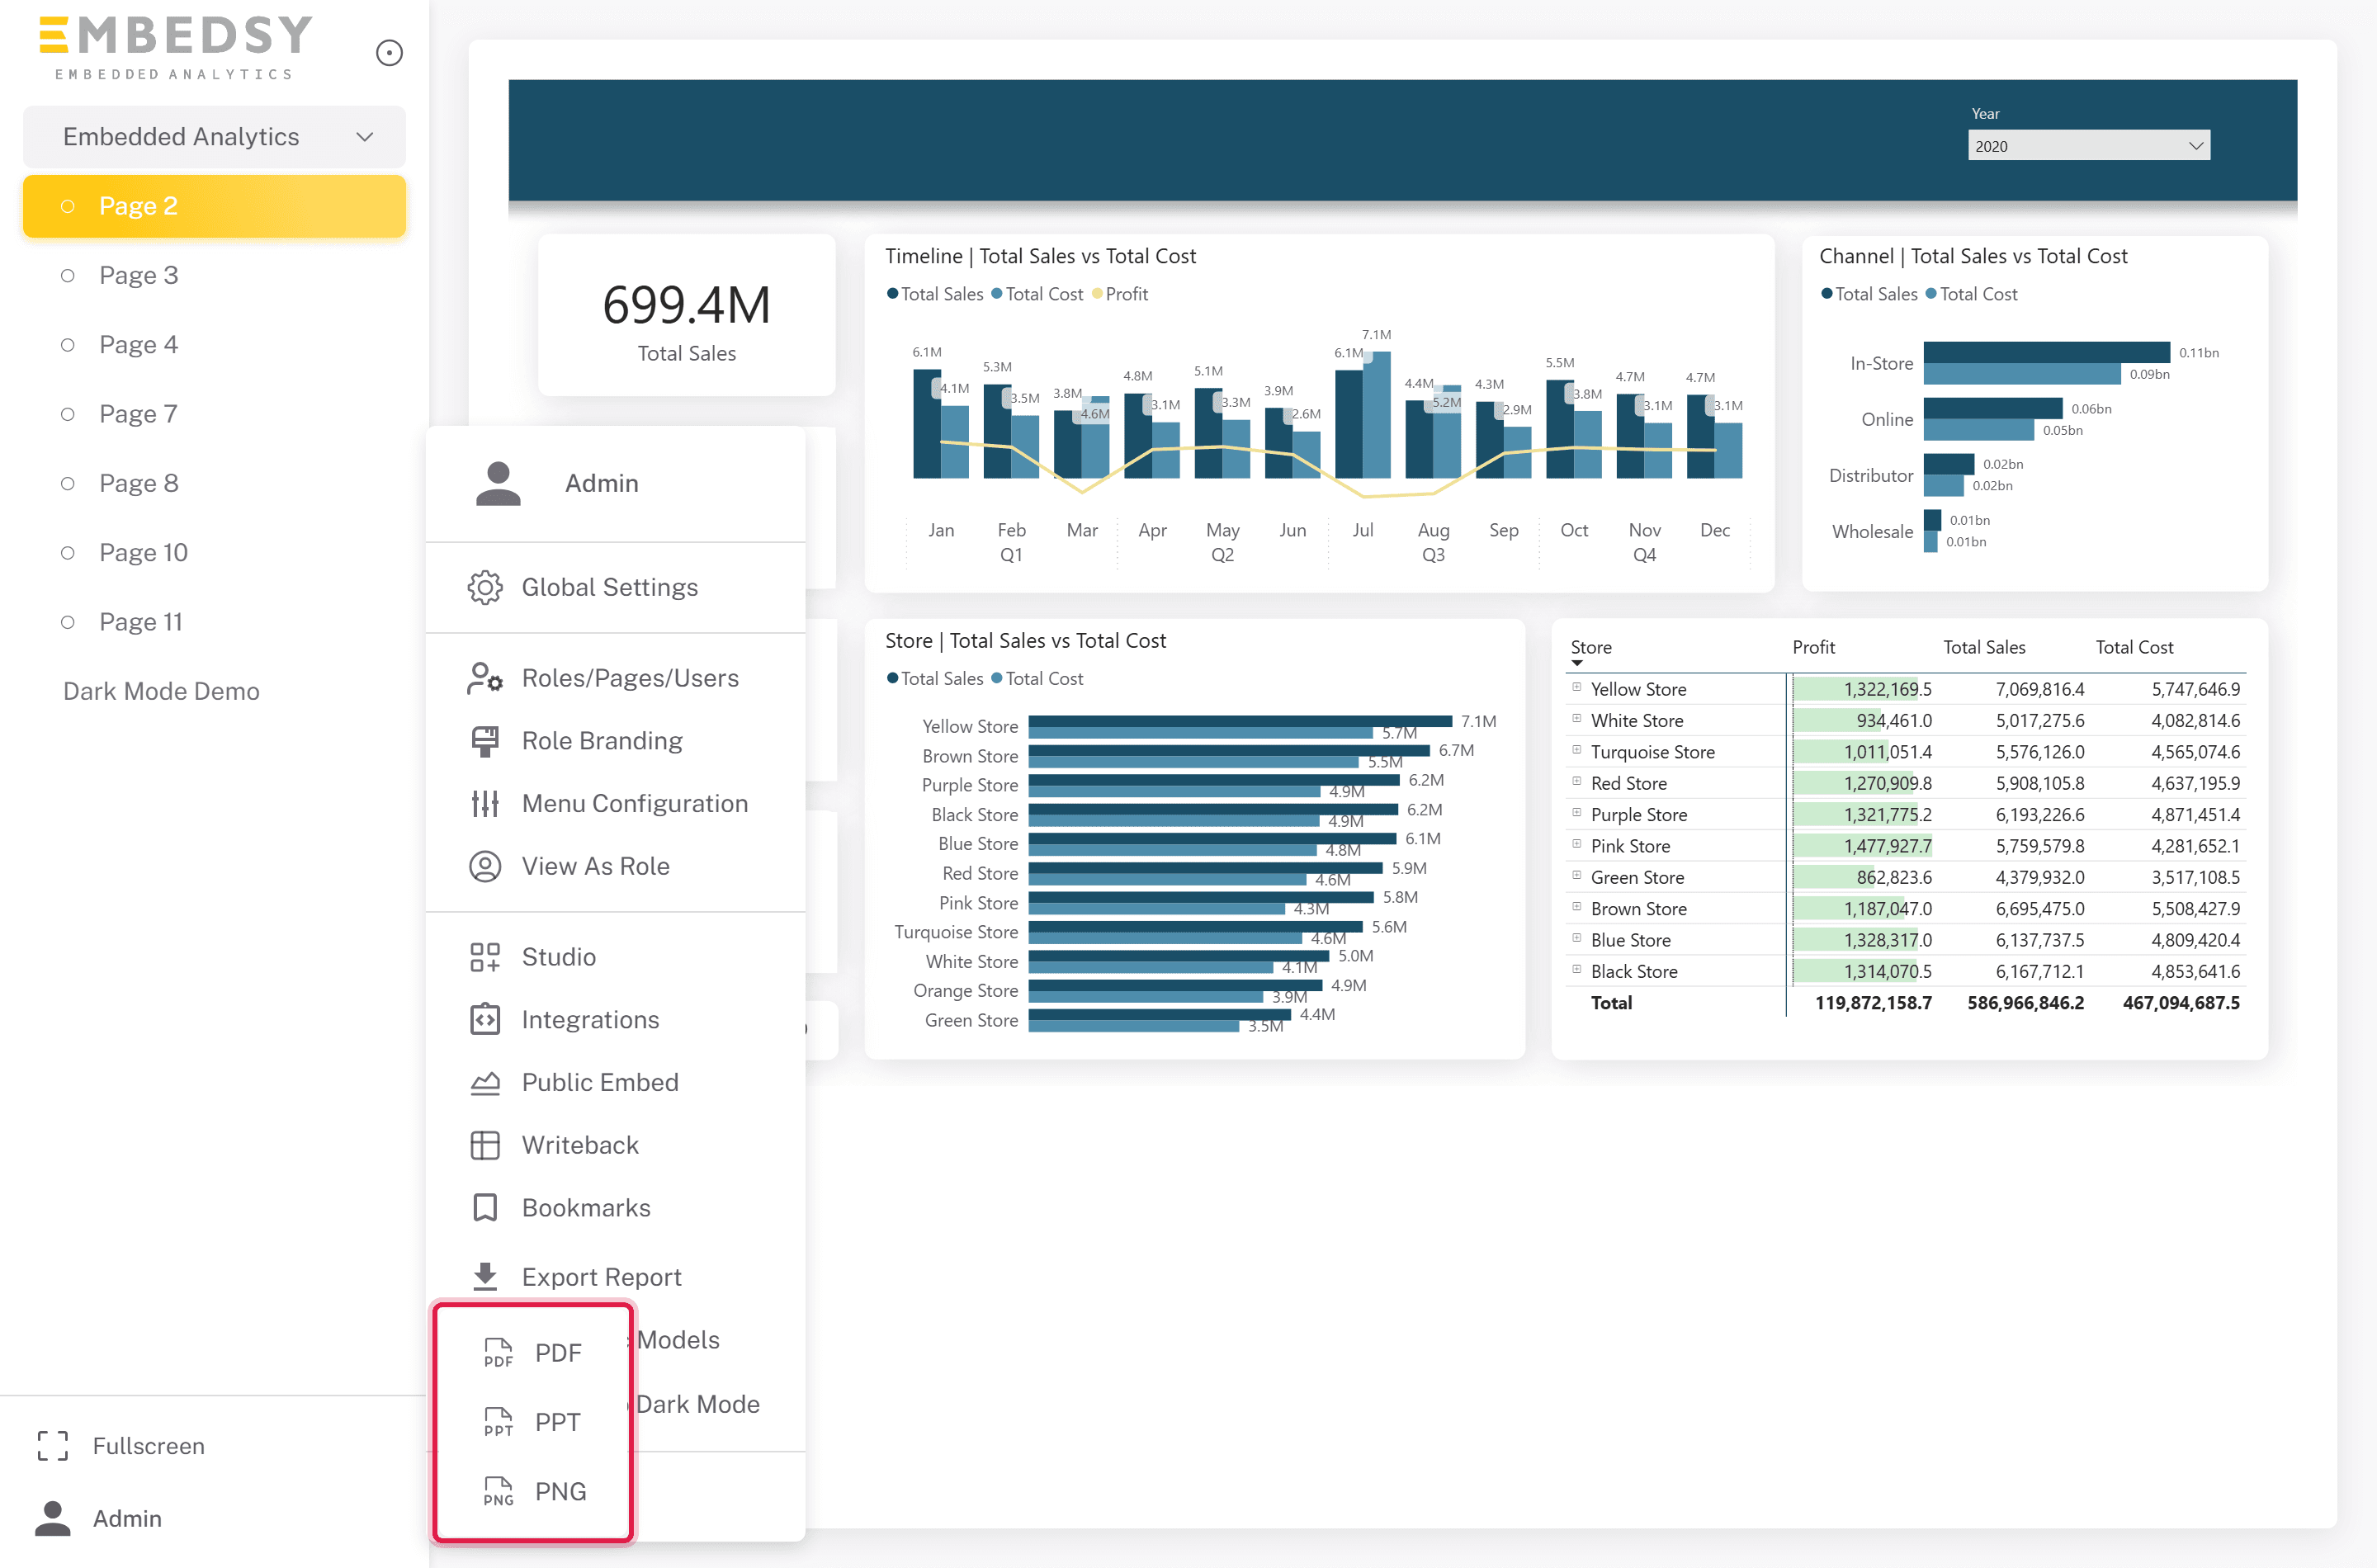
Task: Click the PDF file icon
Action: pos(498,1352)
